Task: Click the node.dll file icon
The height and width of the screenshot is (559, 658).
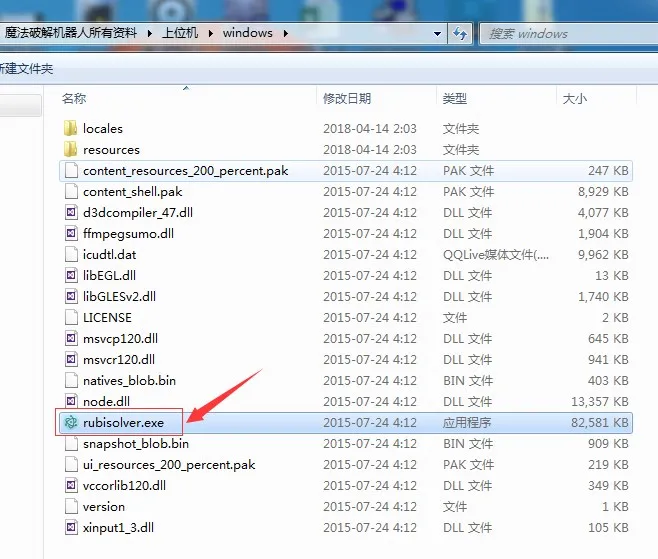Action: coord(71,401)
